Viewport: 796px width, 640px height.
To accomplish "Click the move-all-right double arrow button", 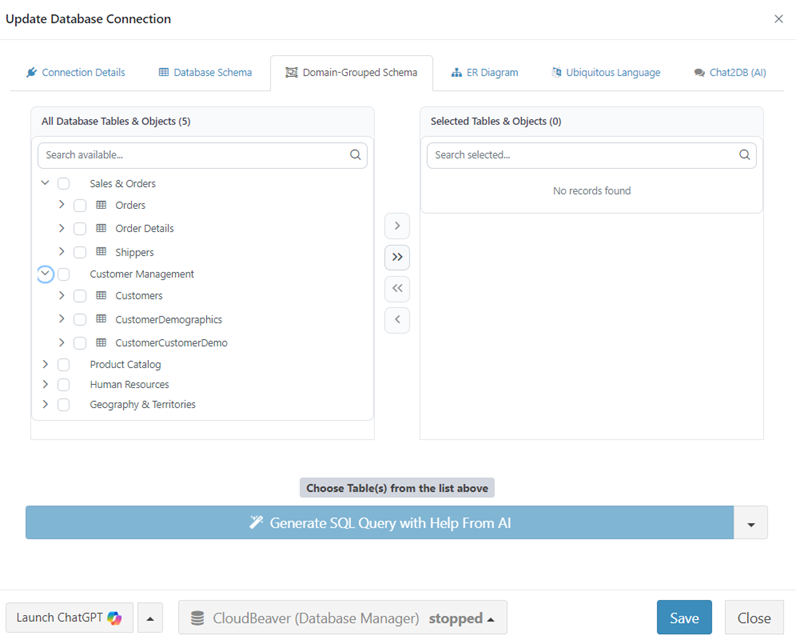I will tap(397, 257).
